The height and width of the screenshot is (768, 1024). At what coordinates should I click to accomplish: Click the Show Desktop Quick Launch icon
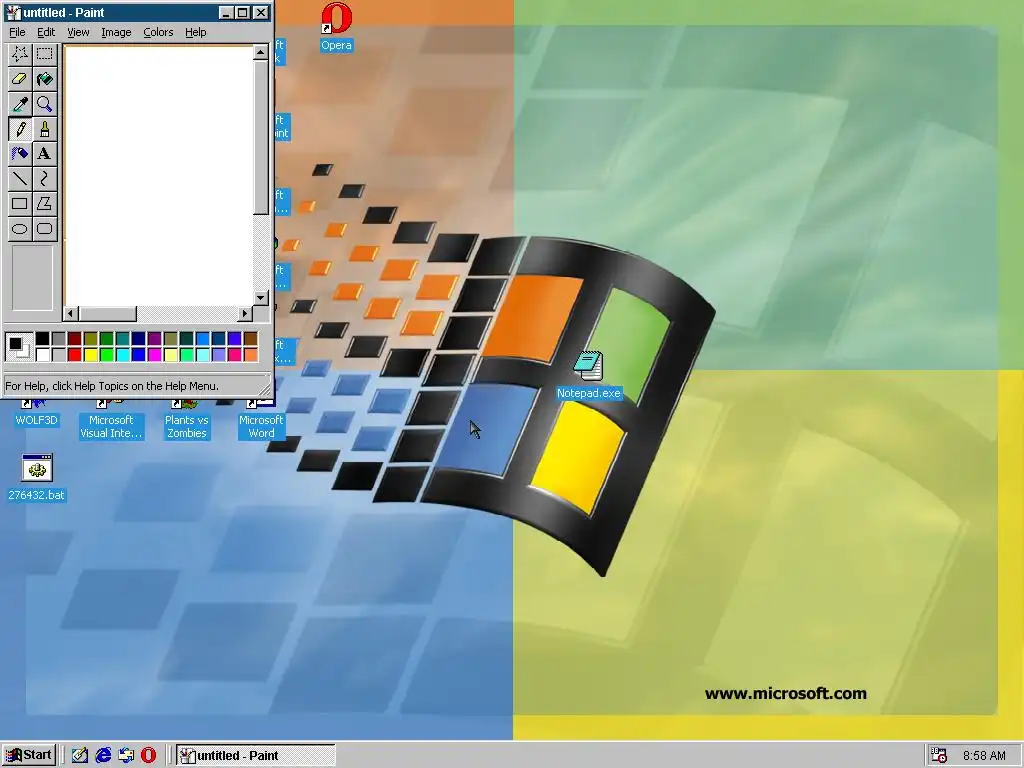point(80,755)
